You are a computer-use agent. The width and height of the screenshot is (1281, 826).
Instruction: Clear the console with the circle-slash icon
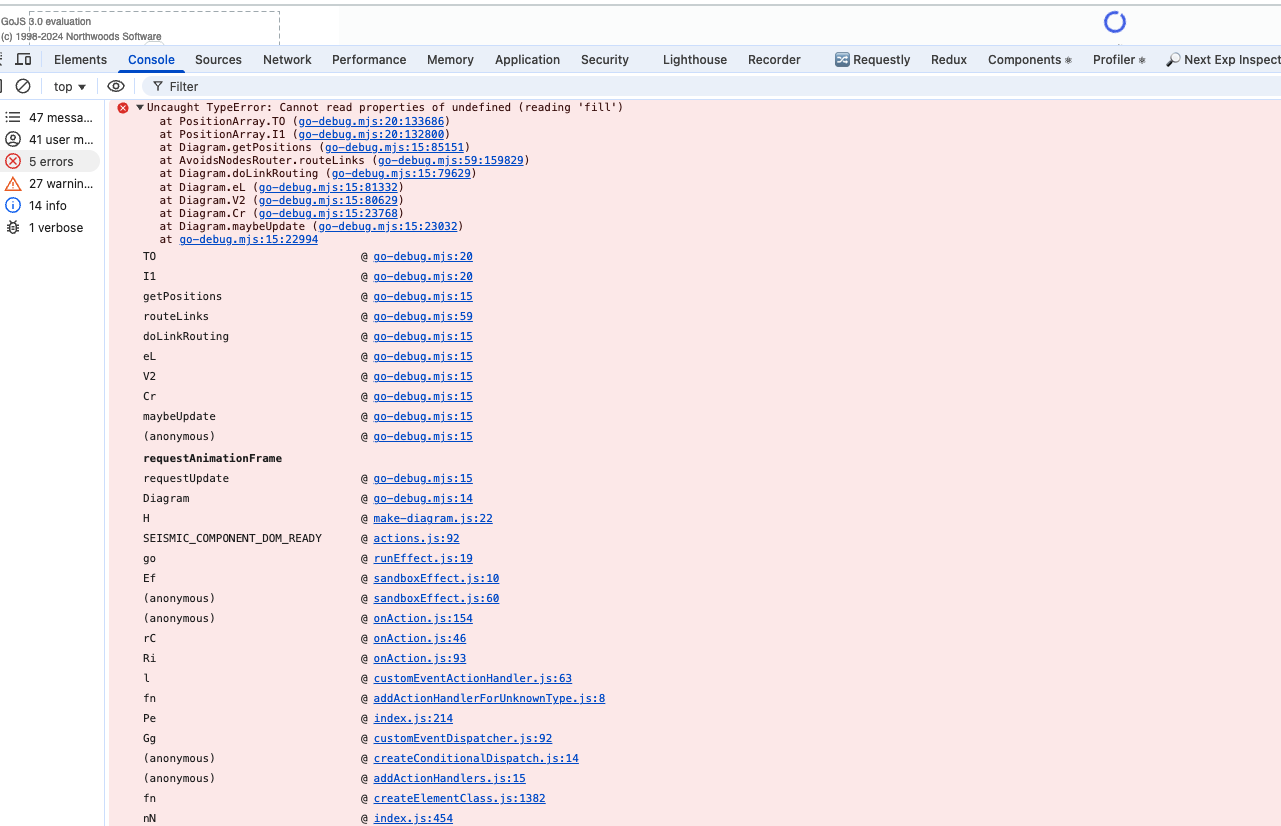(23, 87)
